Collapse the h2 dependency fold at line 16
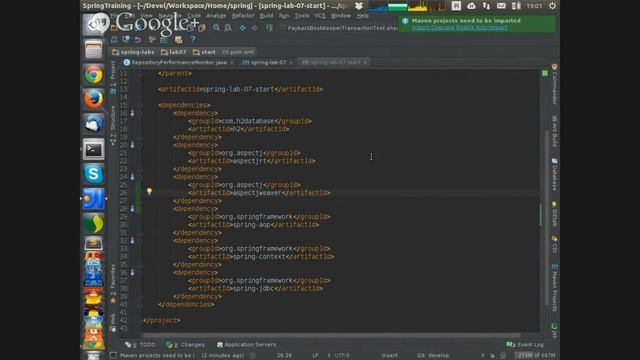Image resolution: width=640 pixels, height=360 pixels. point(140,113)
